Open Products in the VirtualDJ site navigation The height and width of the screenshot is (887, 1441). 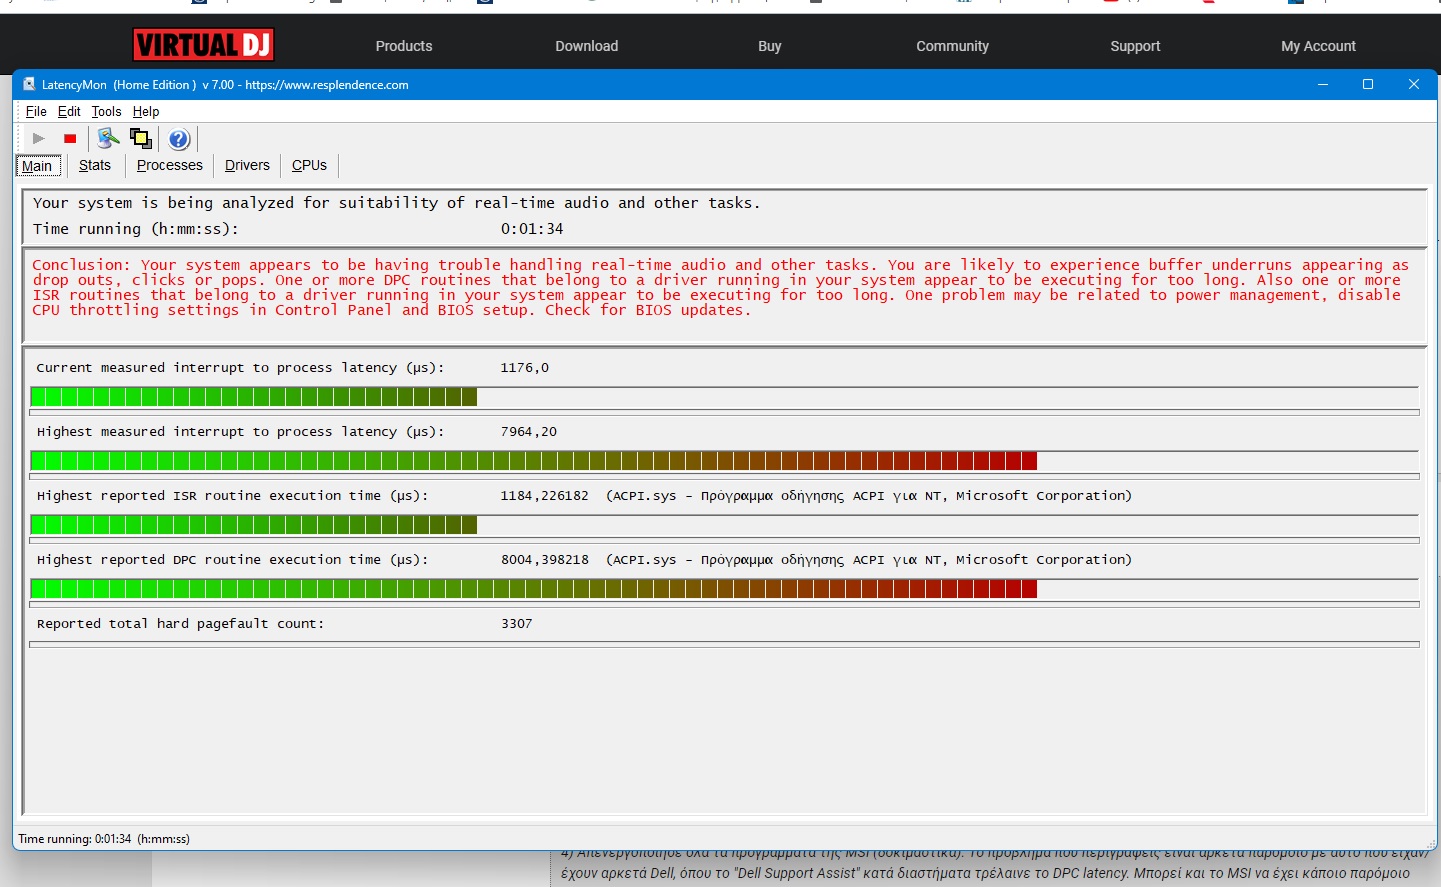404,46
